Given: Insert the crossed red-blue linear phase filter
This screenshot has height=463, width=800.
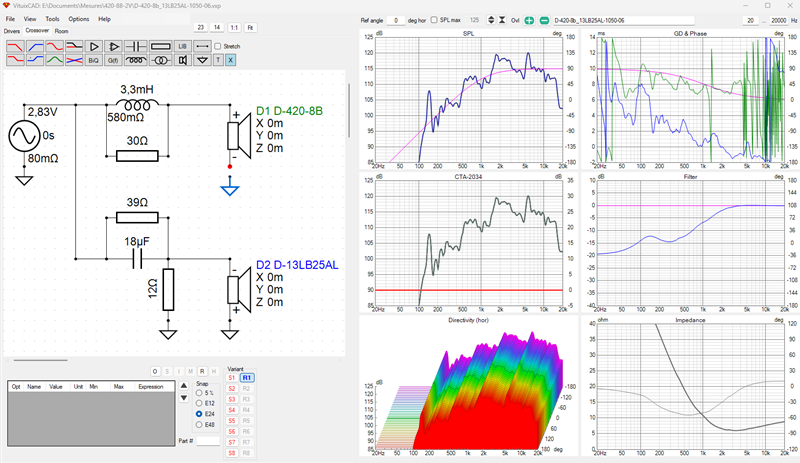Looking at the screenshot, I should pos(74,60).
